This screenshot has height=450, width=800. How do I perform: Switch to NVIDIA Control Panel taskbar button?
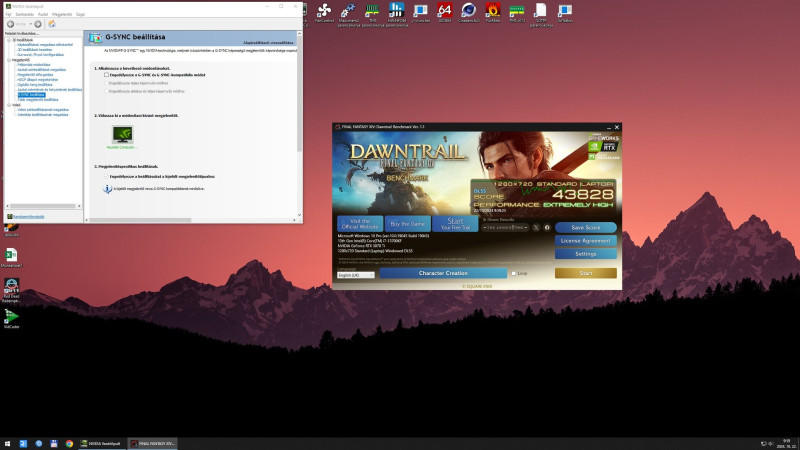coord(102,444)
